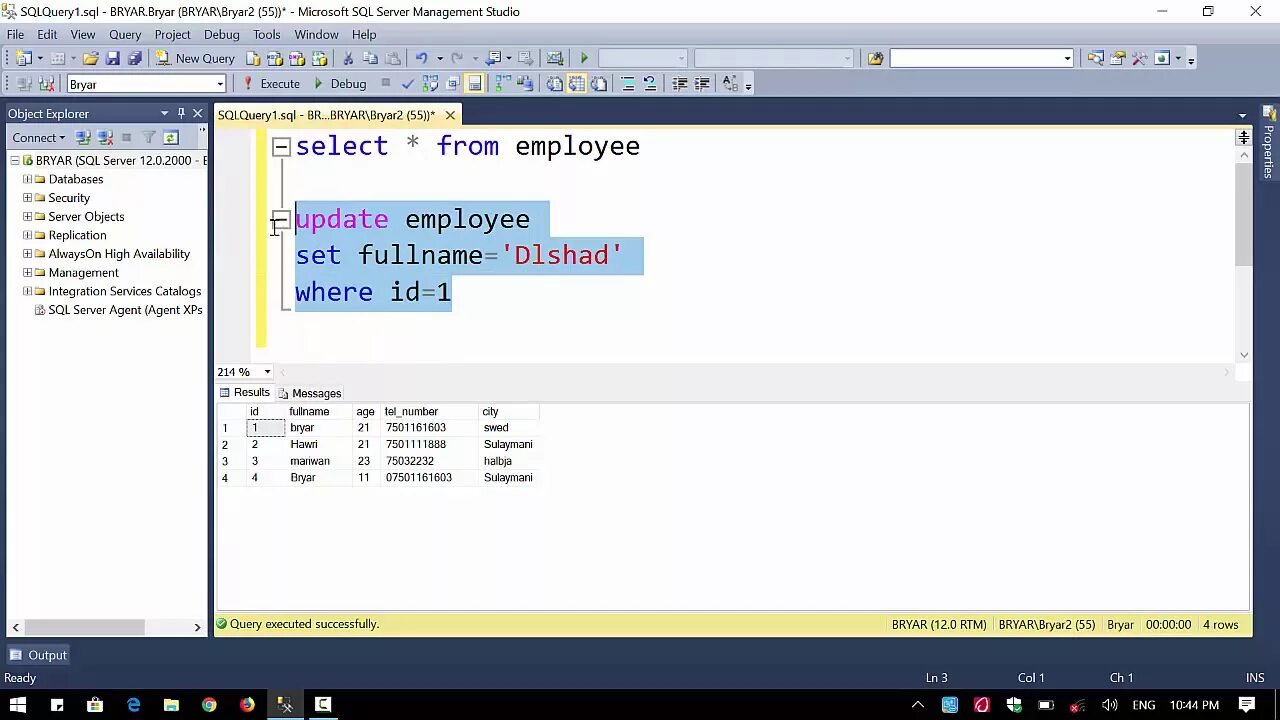1280x720 pixels.
Task: Select the SQLQuery1.sql document tab
Action: click(x=326, y=115)
